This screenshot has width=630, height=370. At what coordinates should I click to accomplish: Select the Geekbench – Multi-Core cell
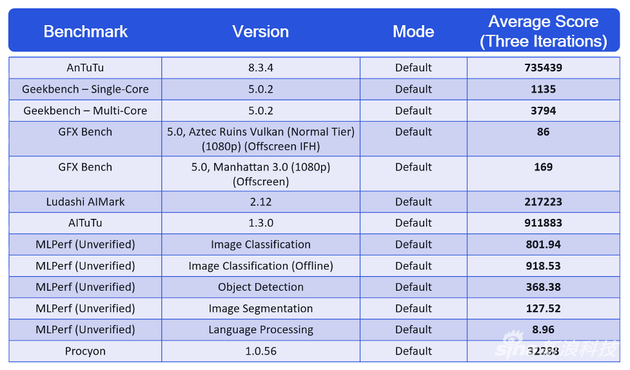85,110
